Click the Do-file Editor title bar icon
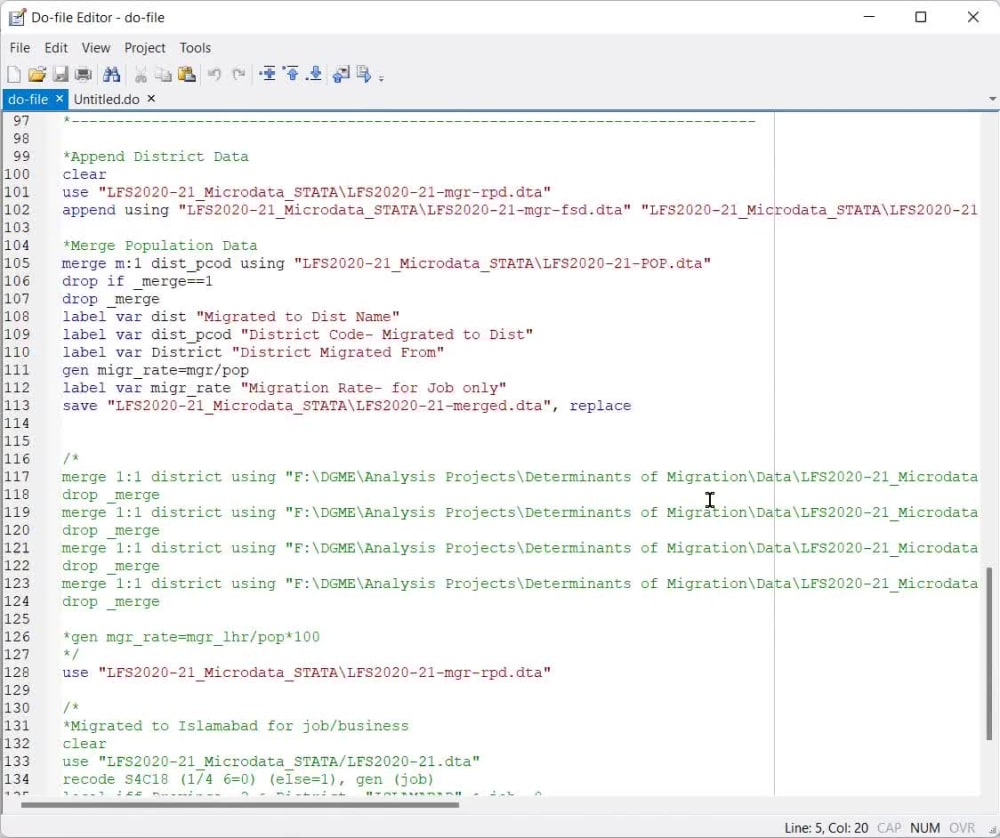The height and width of the screenshot is (838, 1000). (17, 17)
